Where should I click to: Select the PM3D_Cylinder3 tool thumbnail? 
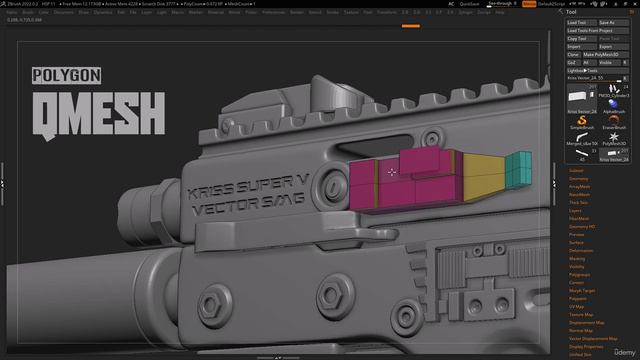tap(613, 91)
